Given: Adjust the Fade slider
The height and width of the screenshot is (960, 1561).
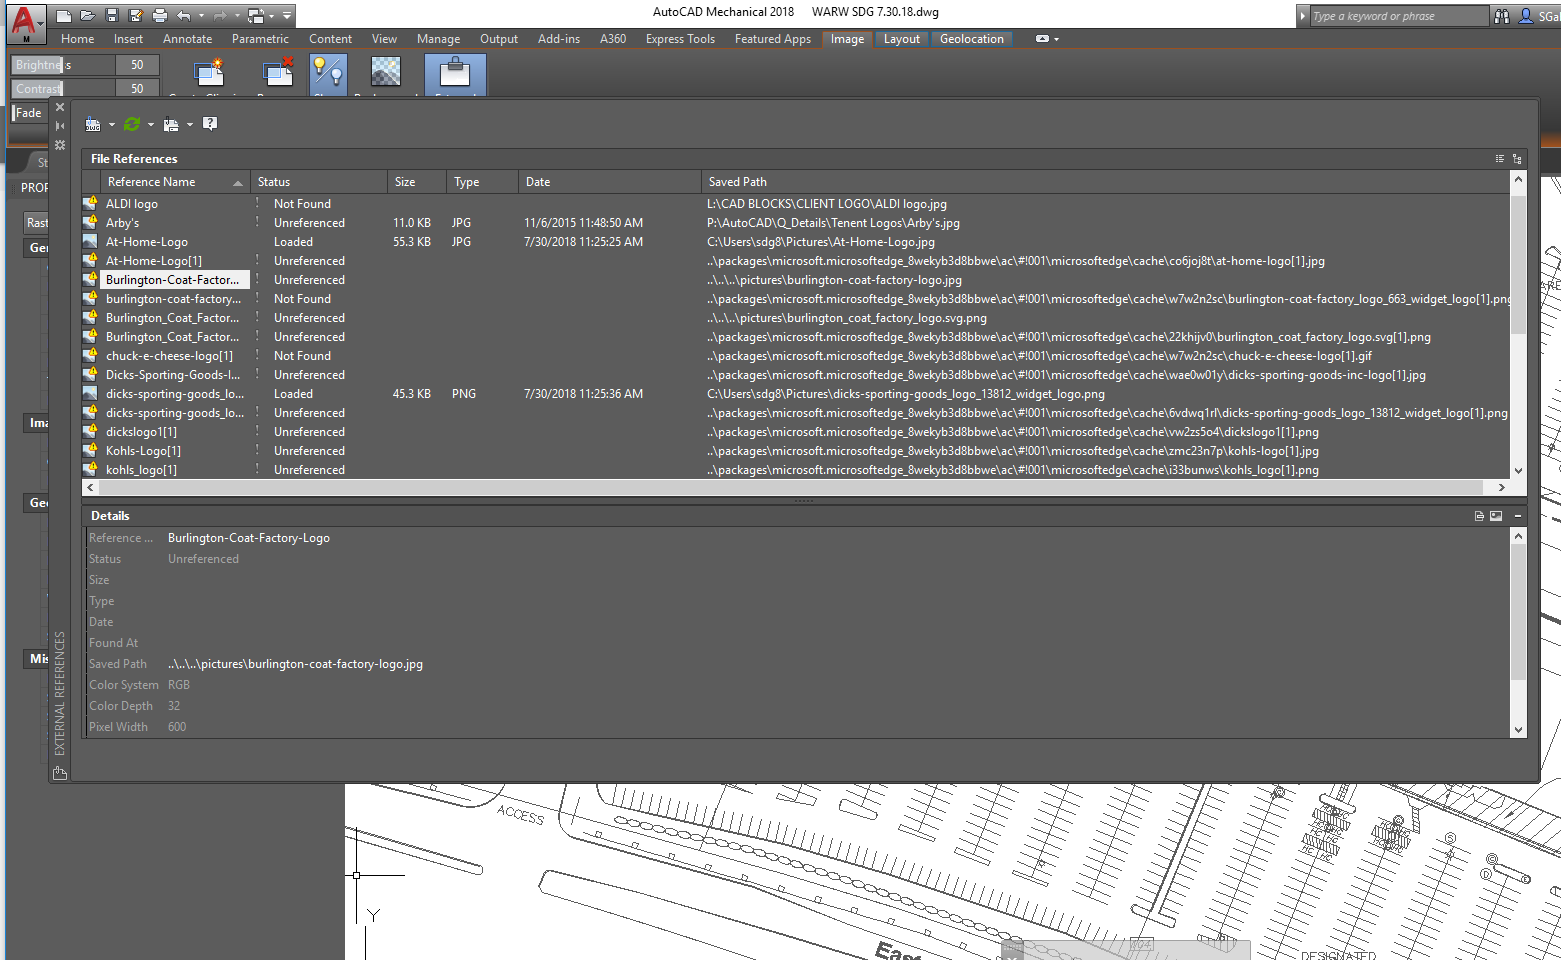Looking at the screenshot, I should point(29,113).
